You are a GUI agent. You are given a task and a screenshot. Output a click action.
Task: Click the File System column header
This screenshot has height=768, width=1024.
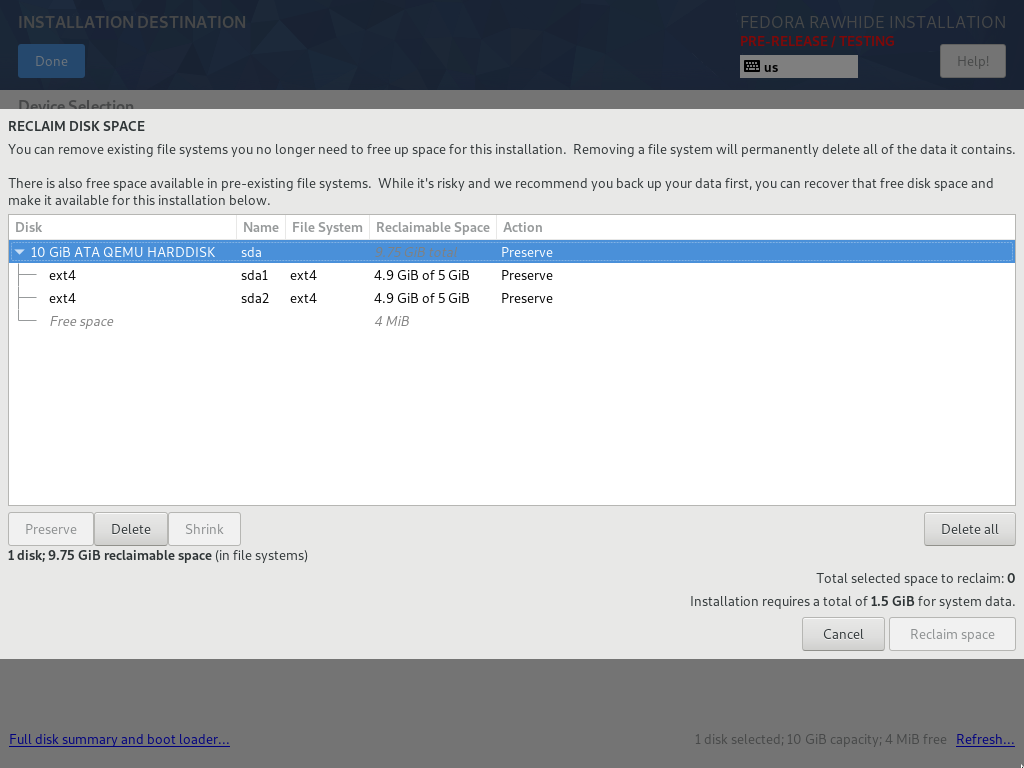tap(327, 227)
